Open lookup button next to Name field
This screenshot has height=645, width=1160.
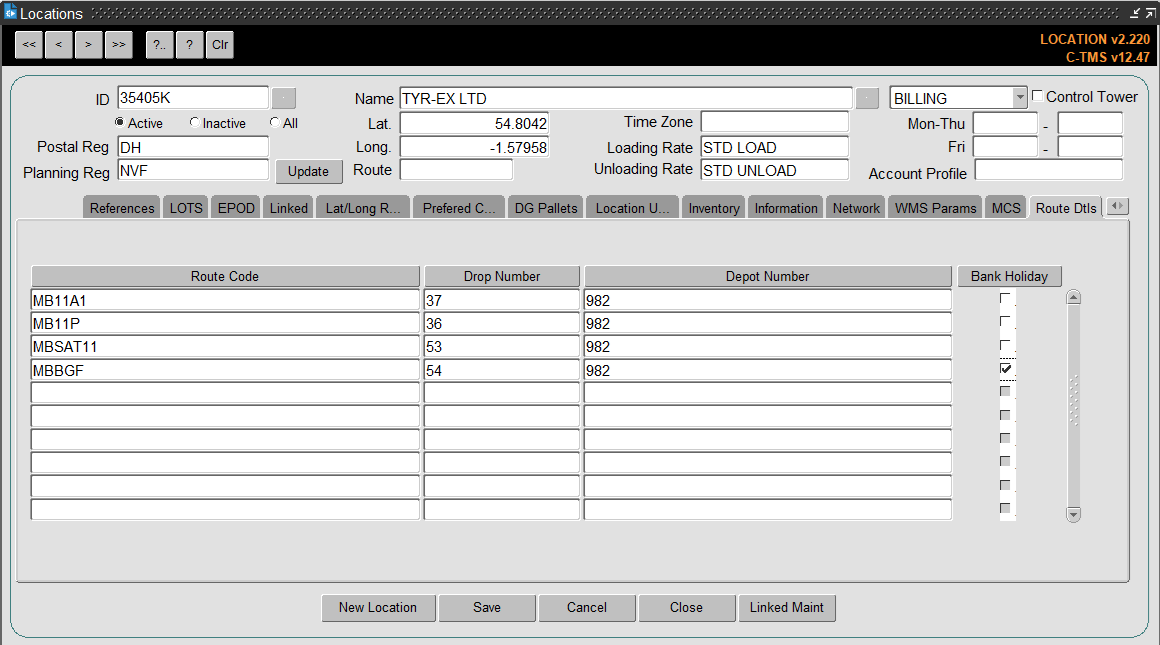(x=867, y=98)
